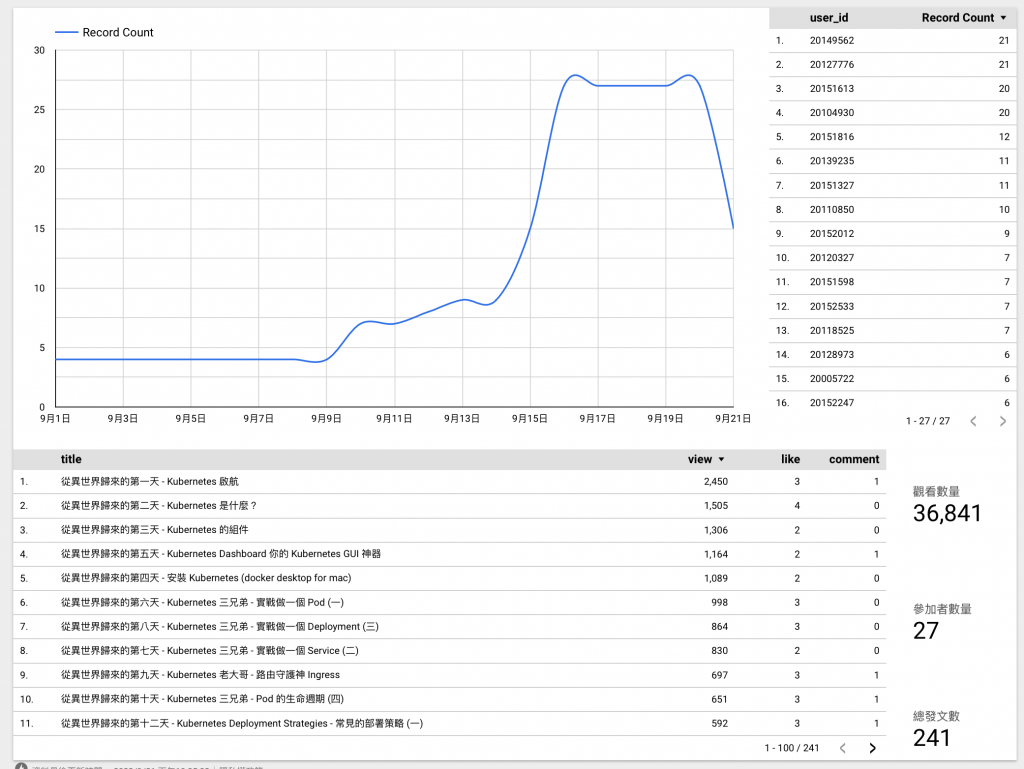Screen dimensions: 1024x769
Task: Click the Record Count chart legend label
Action: (118, 32)
